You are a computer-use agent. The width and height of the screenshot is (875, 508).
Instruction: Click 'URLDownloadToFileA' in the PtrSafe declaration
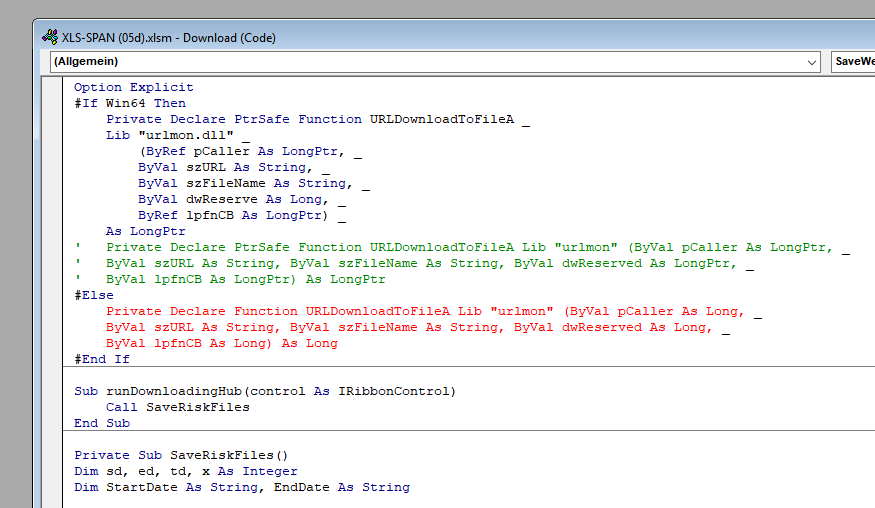point(441,119)
